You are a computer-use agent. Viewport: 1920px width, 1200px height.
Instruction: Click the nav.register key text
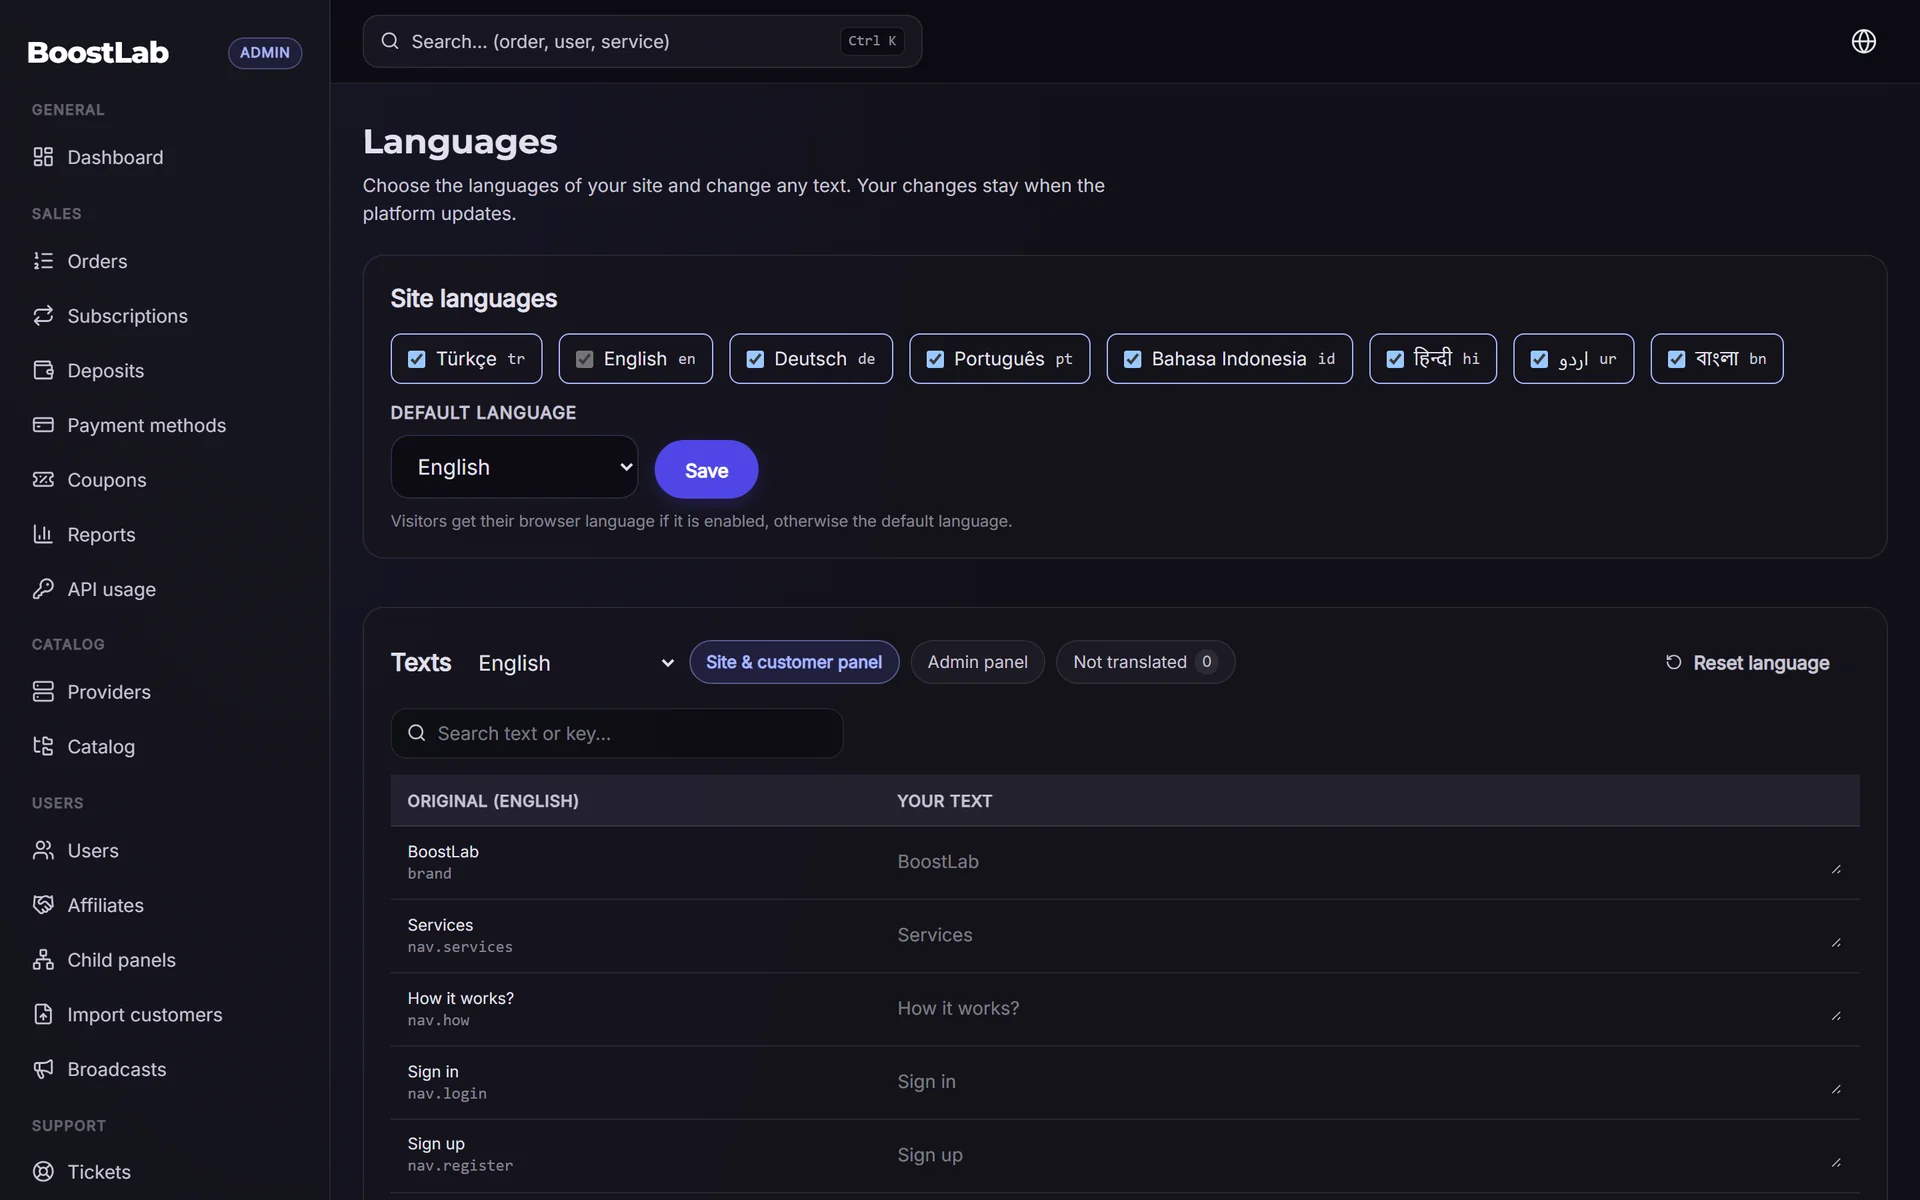(460, 1166)
